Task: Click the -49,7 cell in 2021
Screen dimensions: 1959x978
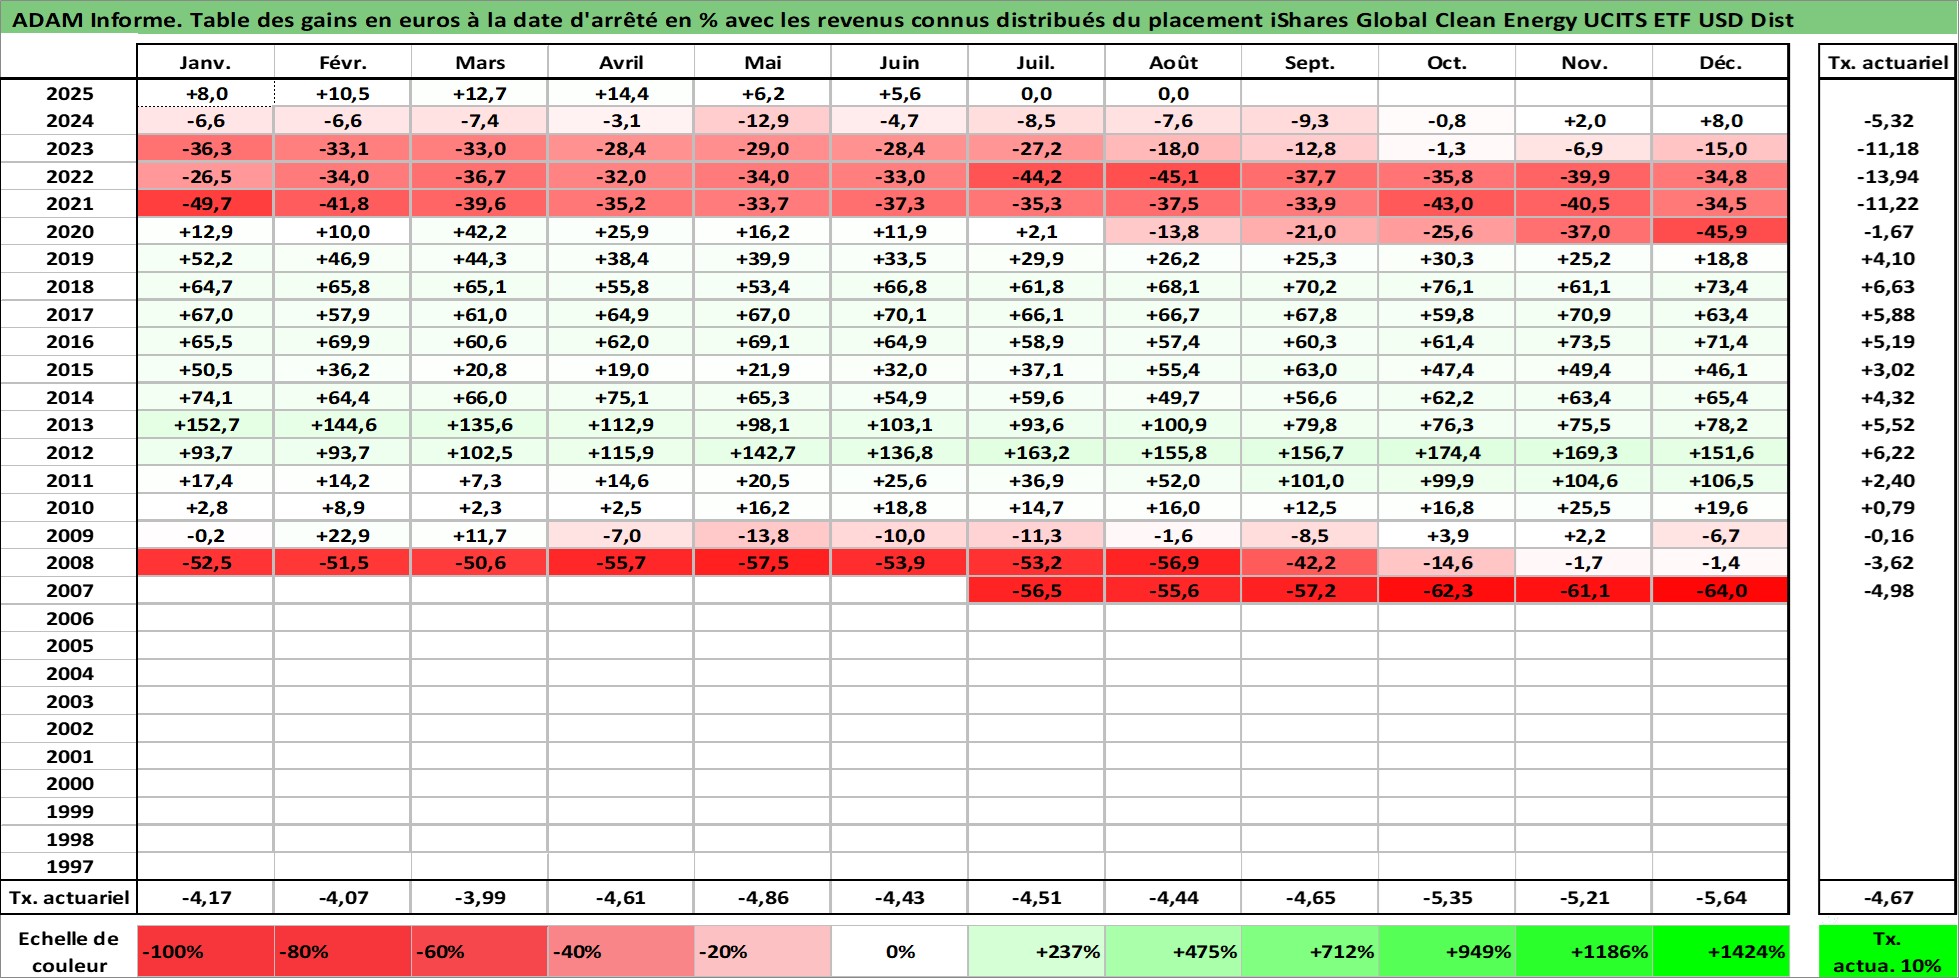Action: [x=205, y=203]
